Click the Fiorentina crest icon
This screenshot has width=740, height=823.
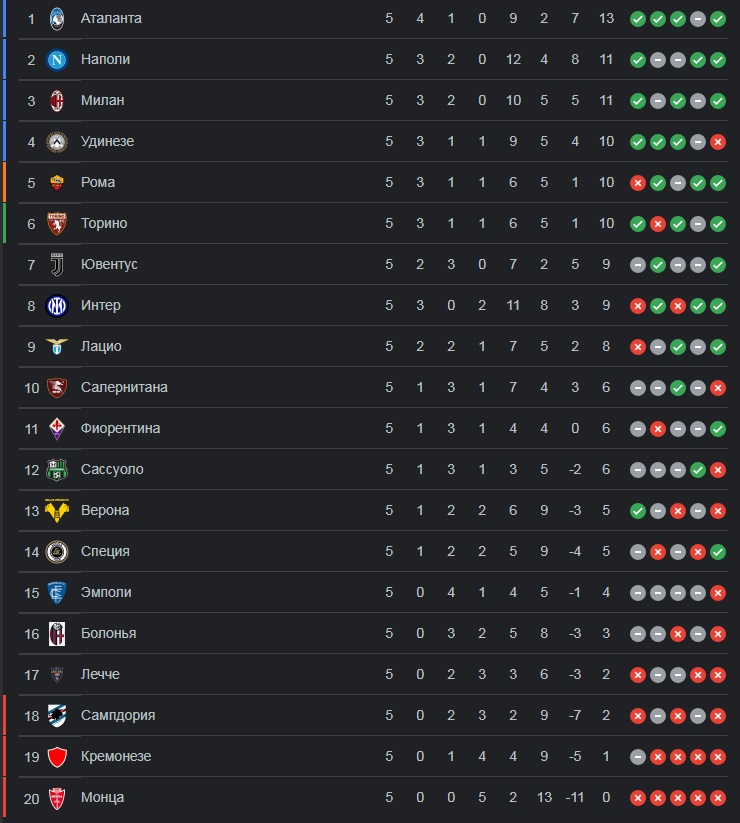(57, 429)
